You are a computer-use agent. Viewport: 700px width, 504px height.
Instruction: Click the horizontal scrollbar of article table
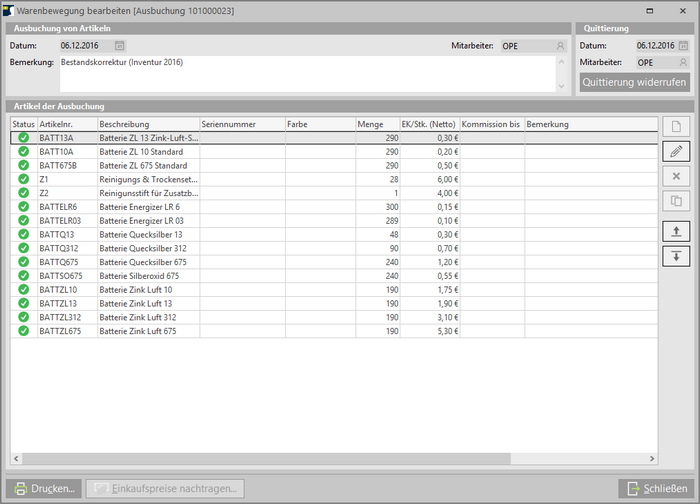pyautogui.click(x=334, y=460)
